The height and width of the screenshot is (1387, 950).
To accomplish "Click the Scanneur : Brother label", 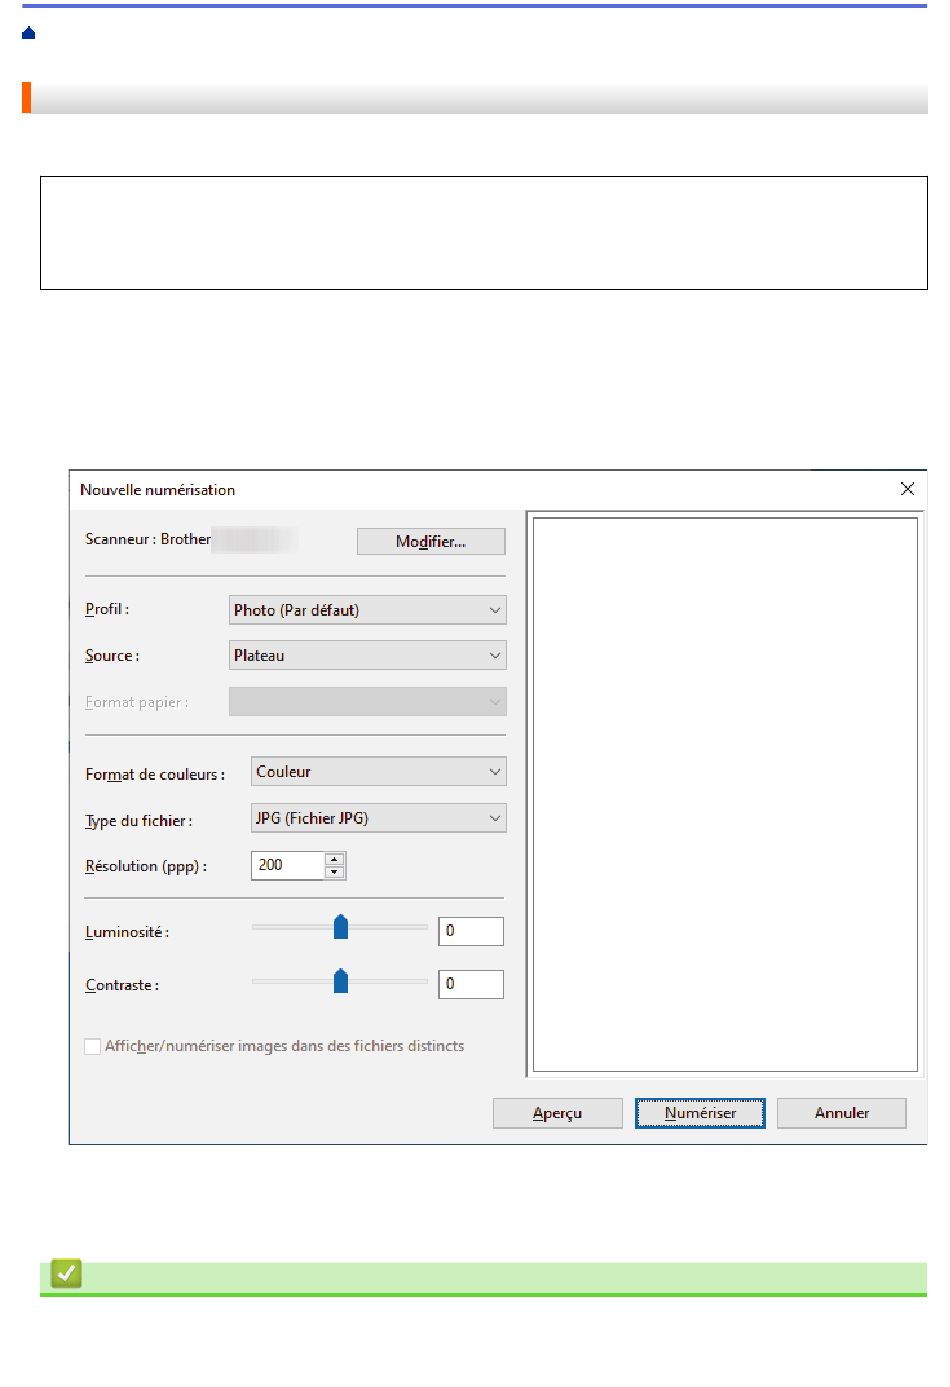I will coord(148,539).
